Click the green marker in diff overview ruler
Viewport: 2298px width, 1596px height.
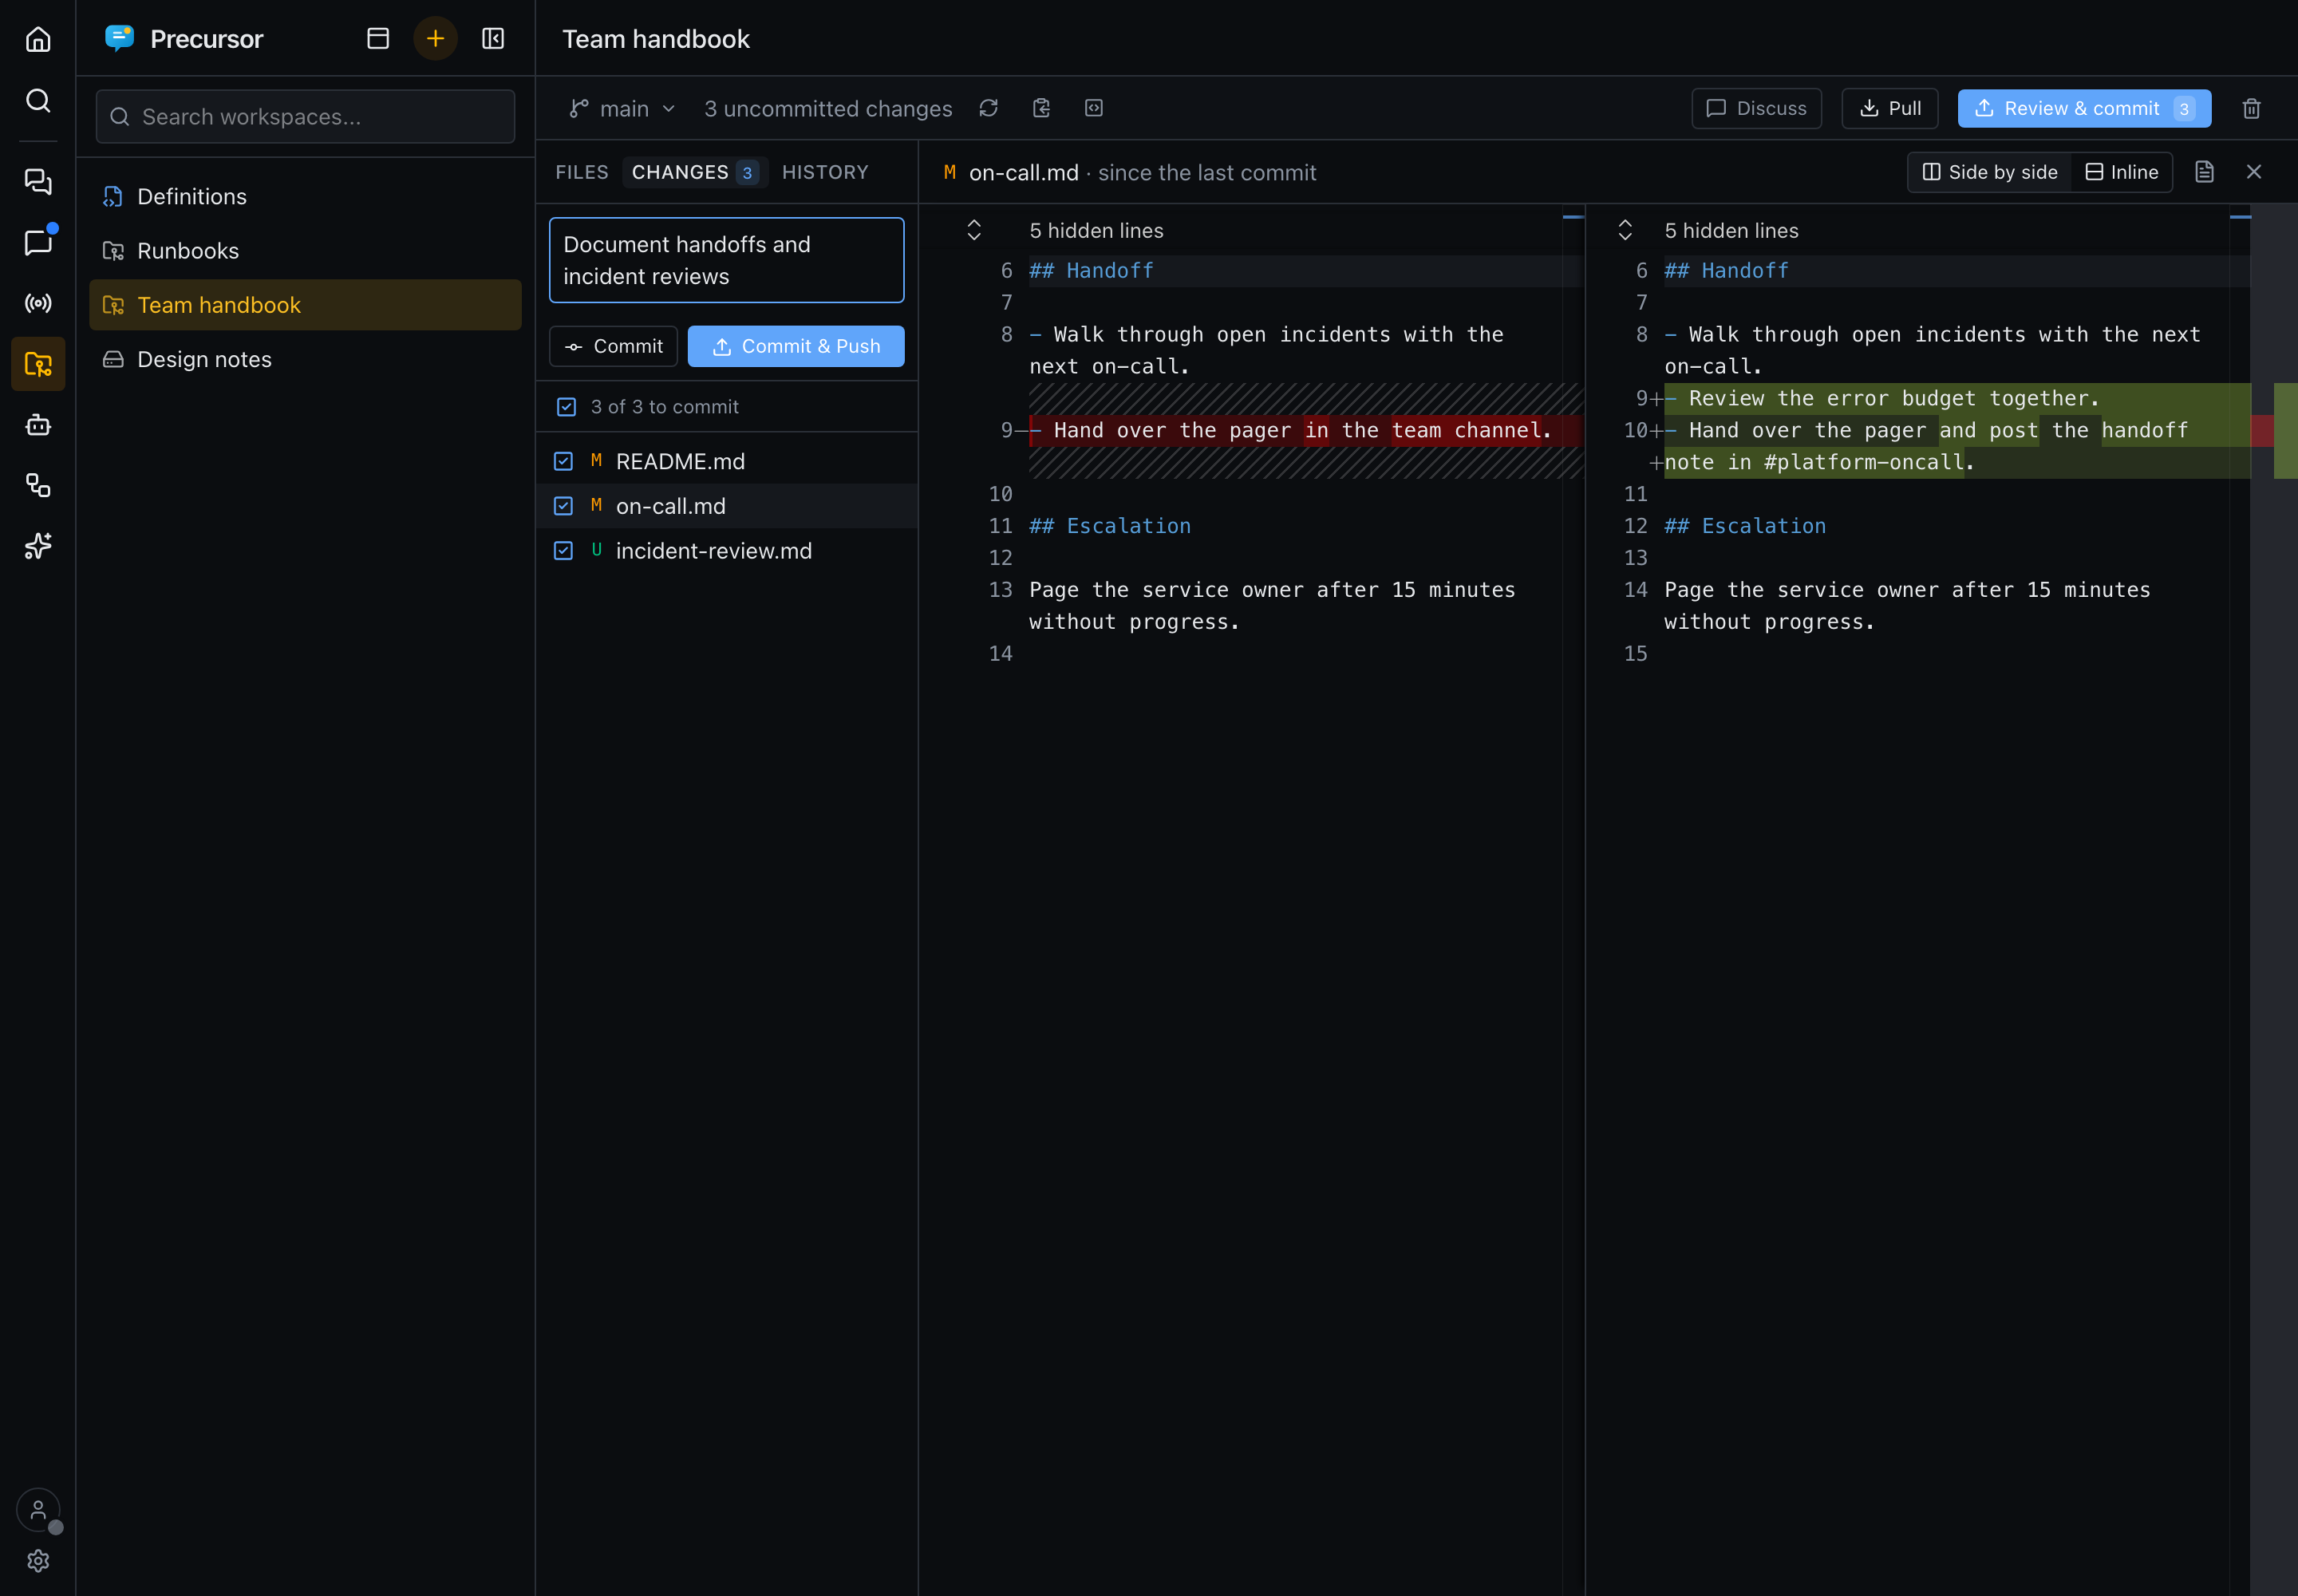click(x=2285, y=430)
